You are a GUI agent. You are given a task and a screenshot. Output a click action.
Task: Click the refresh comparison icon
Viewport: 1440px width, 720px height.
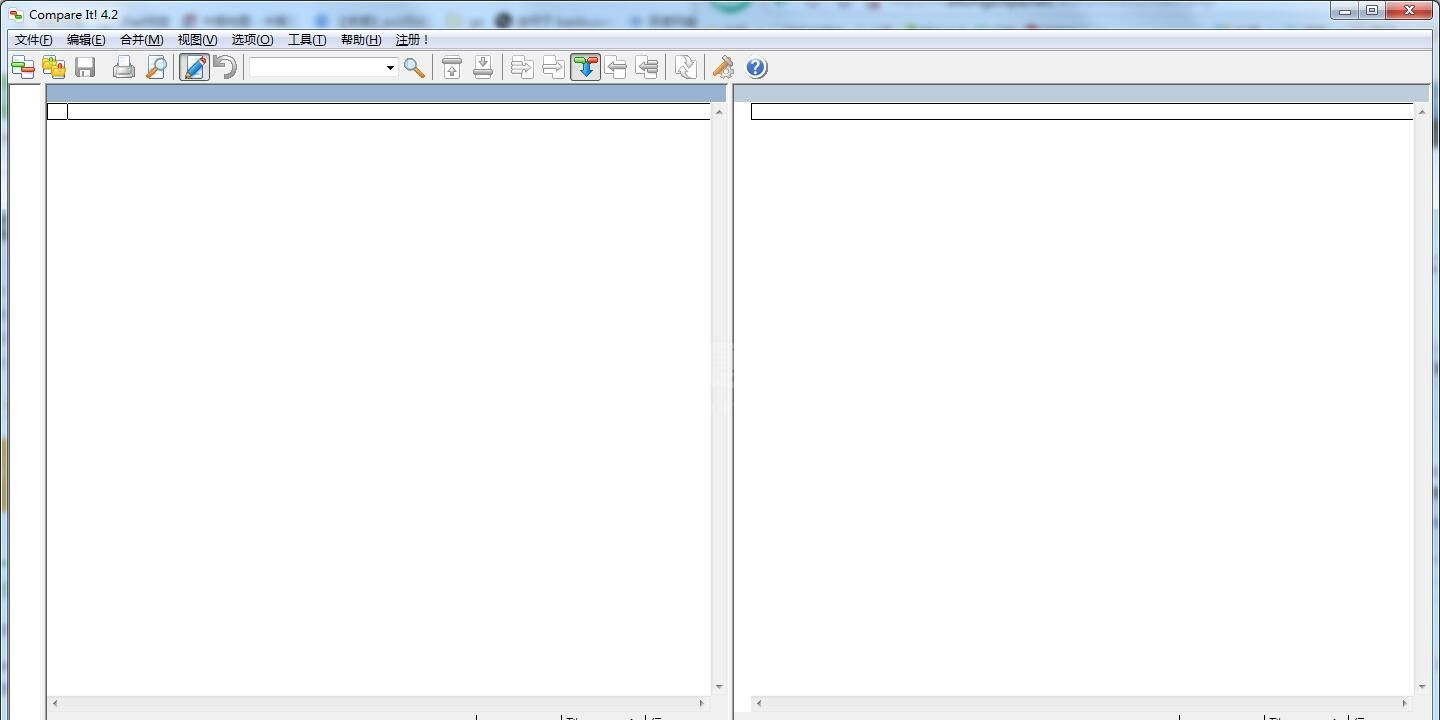point(685,67)
